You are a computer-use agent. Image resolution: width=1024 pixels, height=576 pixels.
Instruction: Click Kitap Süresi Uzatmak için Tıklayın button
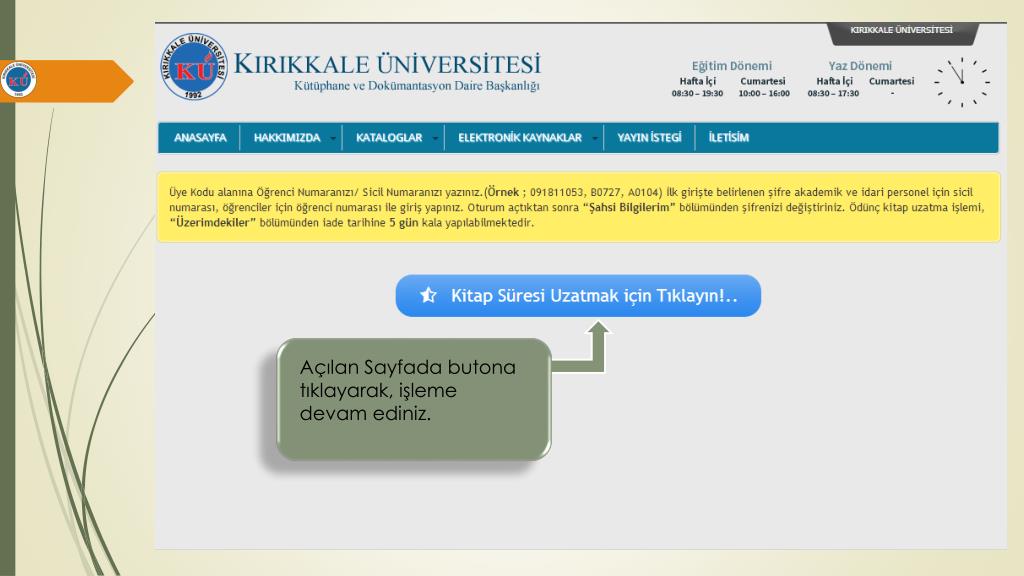pyautogui.click(x=578, y=296)
